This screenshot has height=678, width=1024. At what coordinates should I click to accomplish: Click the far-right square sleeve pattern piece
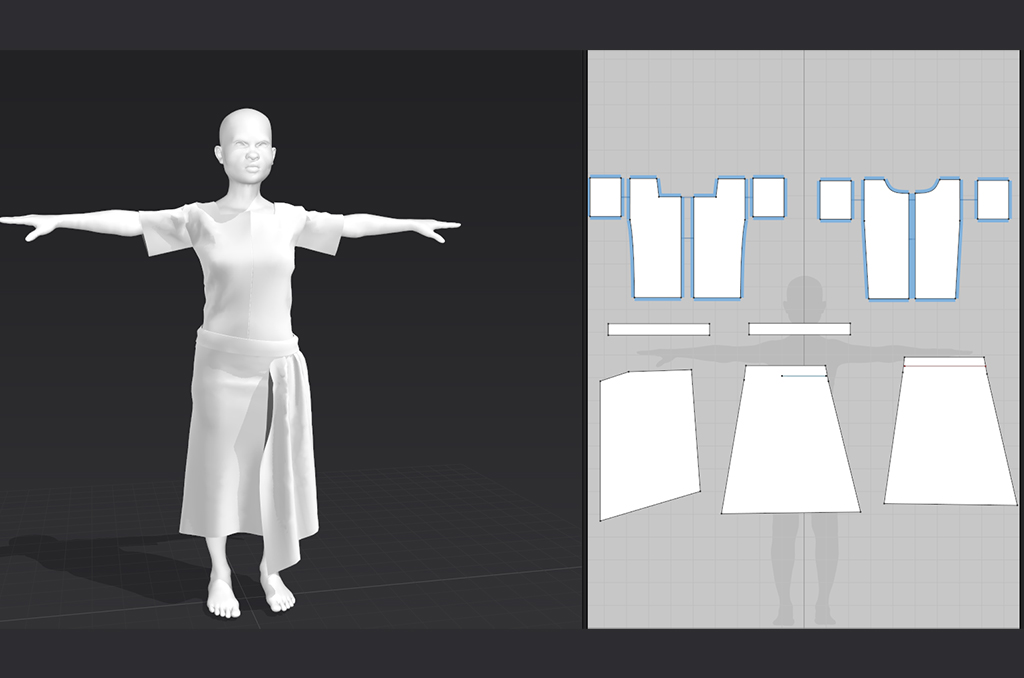993,200
